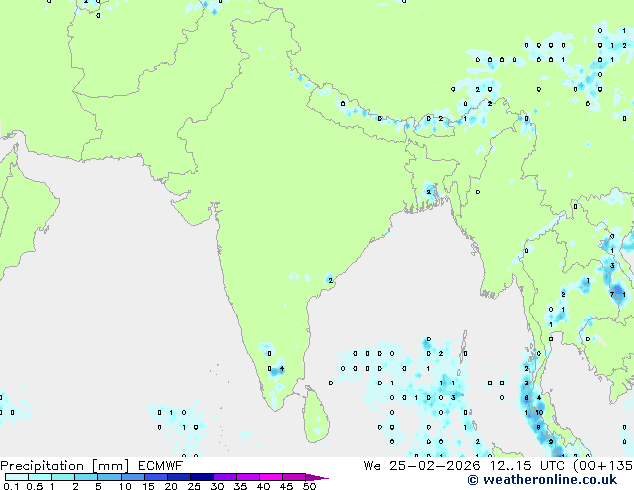Click the '9' rainfall value near Malay Peninsula

pos(551,442)
